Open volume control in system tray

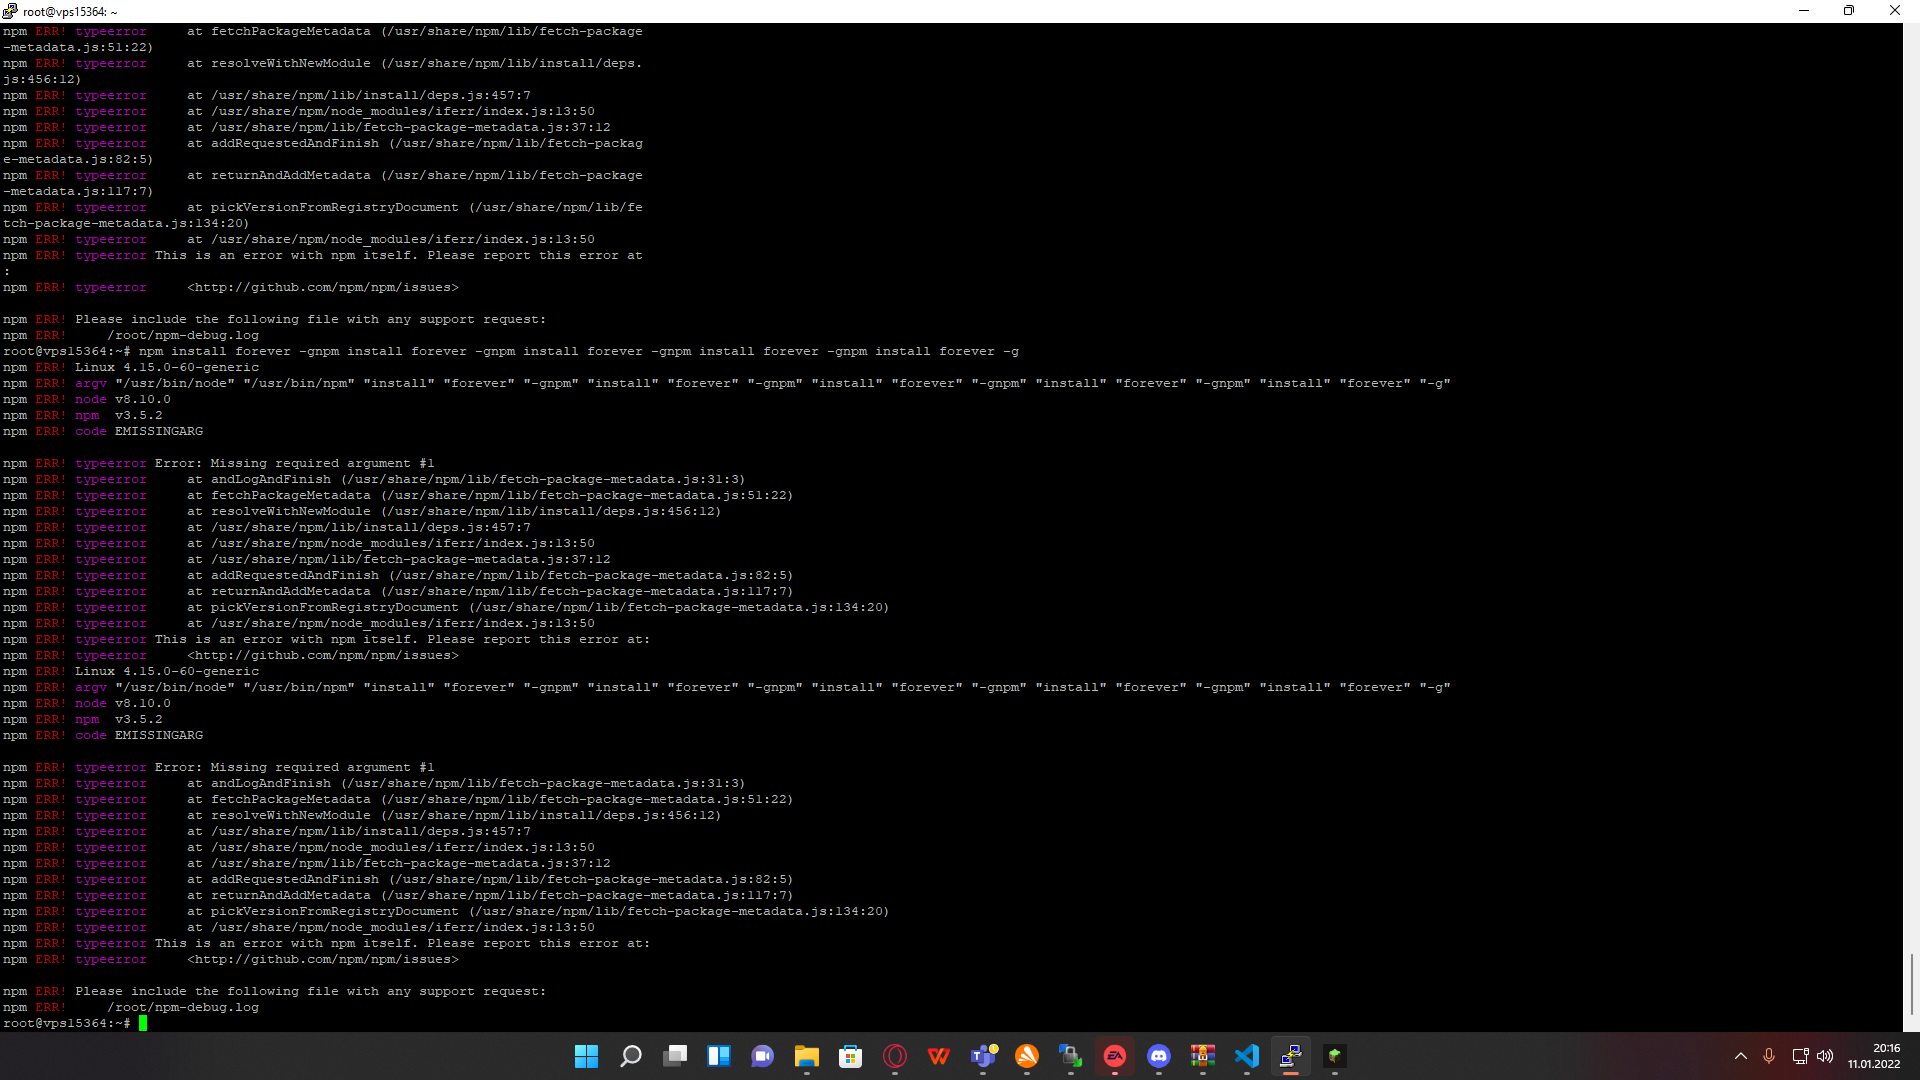point(1825,1056)
